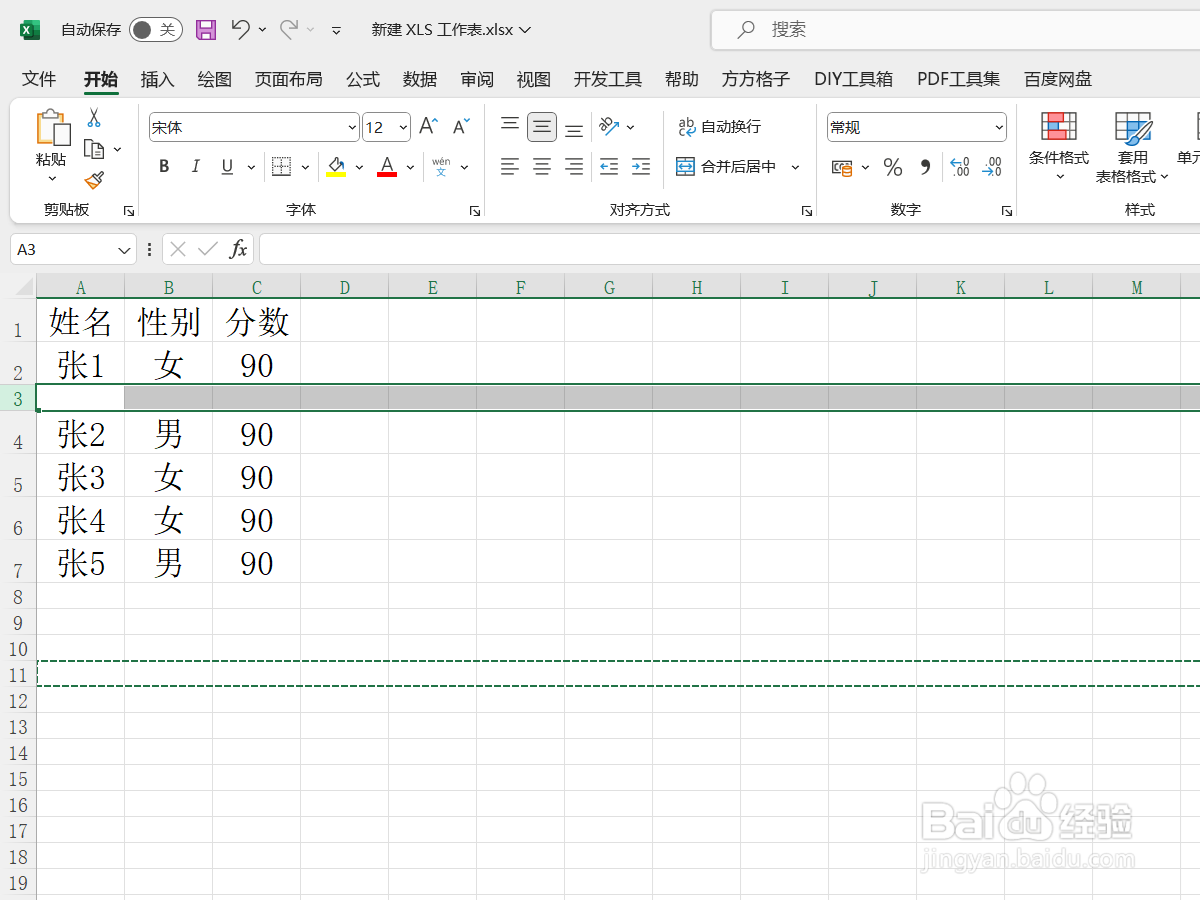Click Format as Table (套用表格格式)
This screenshot has width=1200, height=900.
(1133, 147)
